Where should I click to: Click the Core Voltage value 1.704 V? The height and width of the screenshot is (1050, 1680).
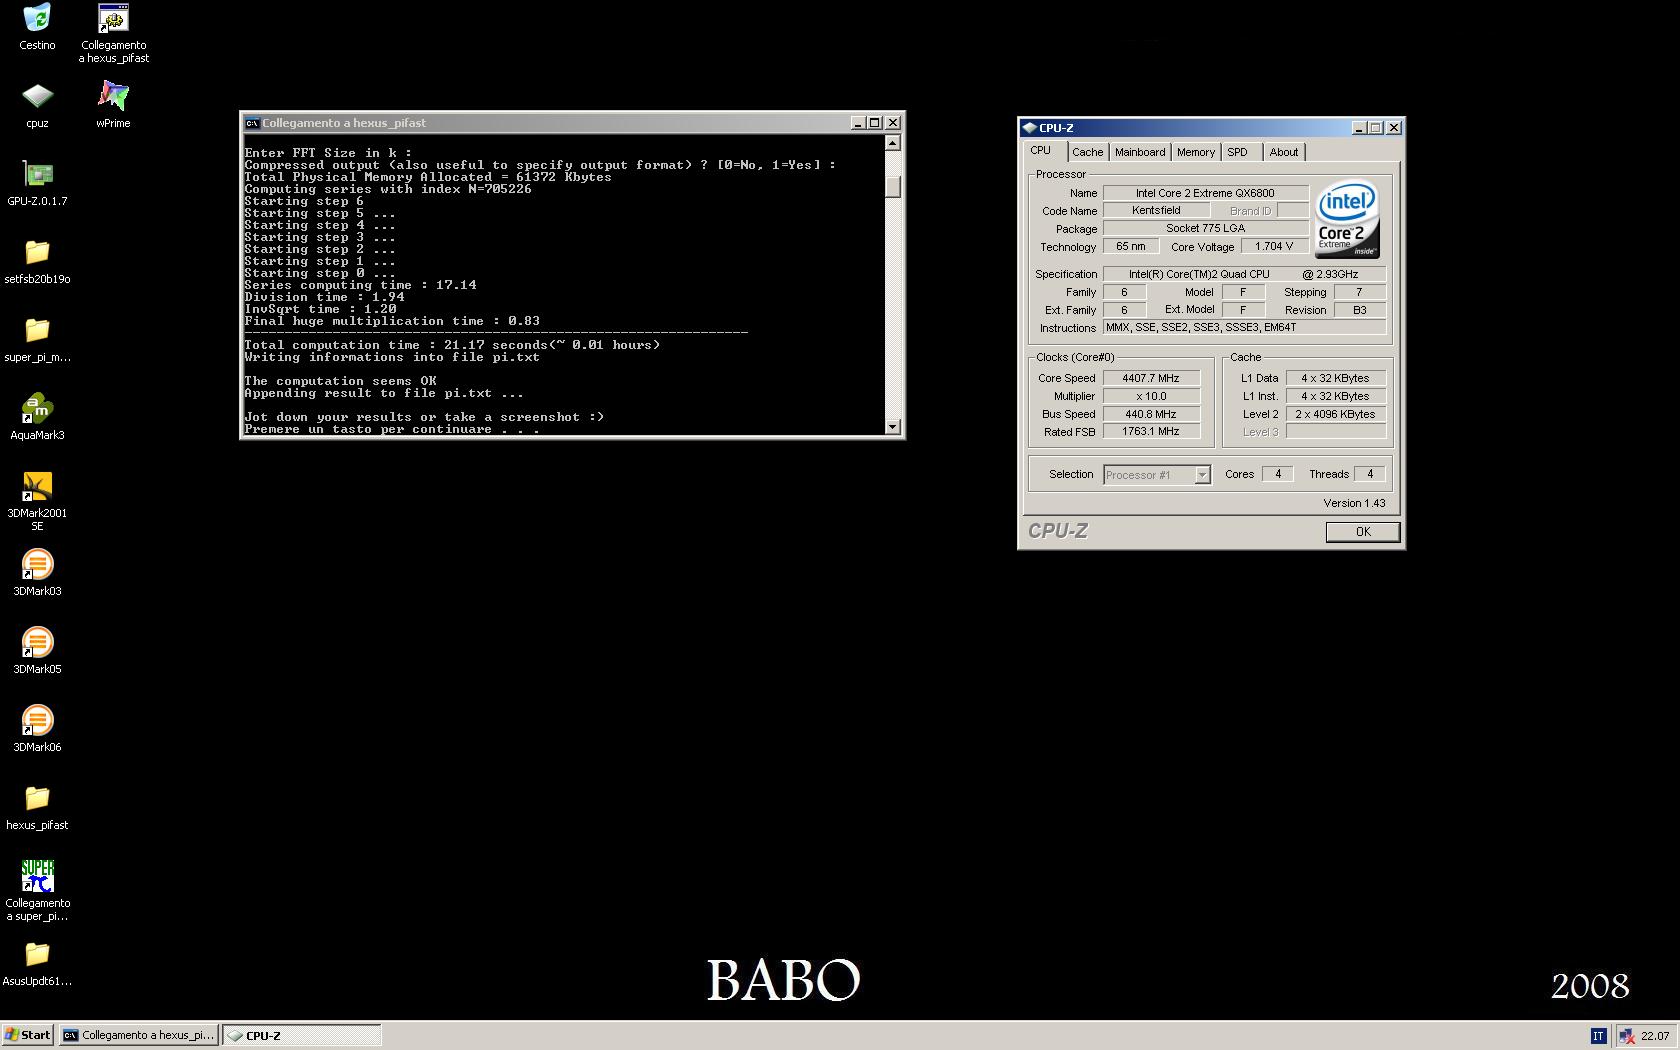click(1274, 247)
